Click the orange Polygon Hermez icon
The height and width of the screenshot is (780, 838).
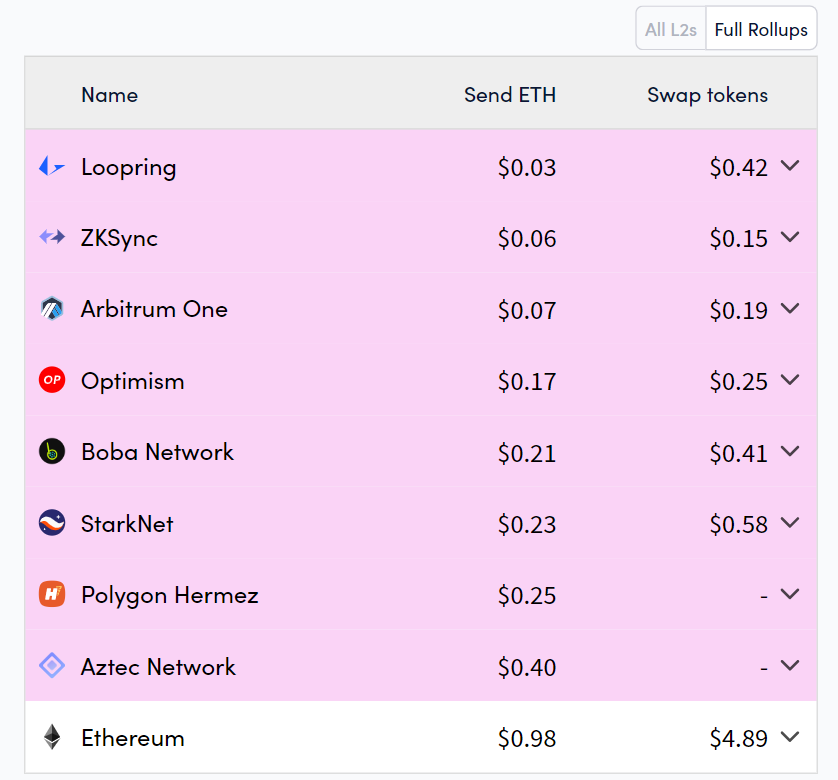click(52, 595)
